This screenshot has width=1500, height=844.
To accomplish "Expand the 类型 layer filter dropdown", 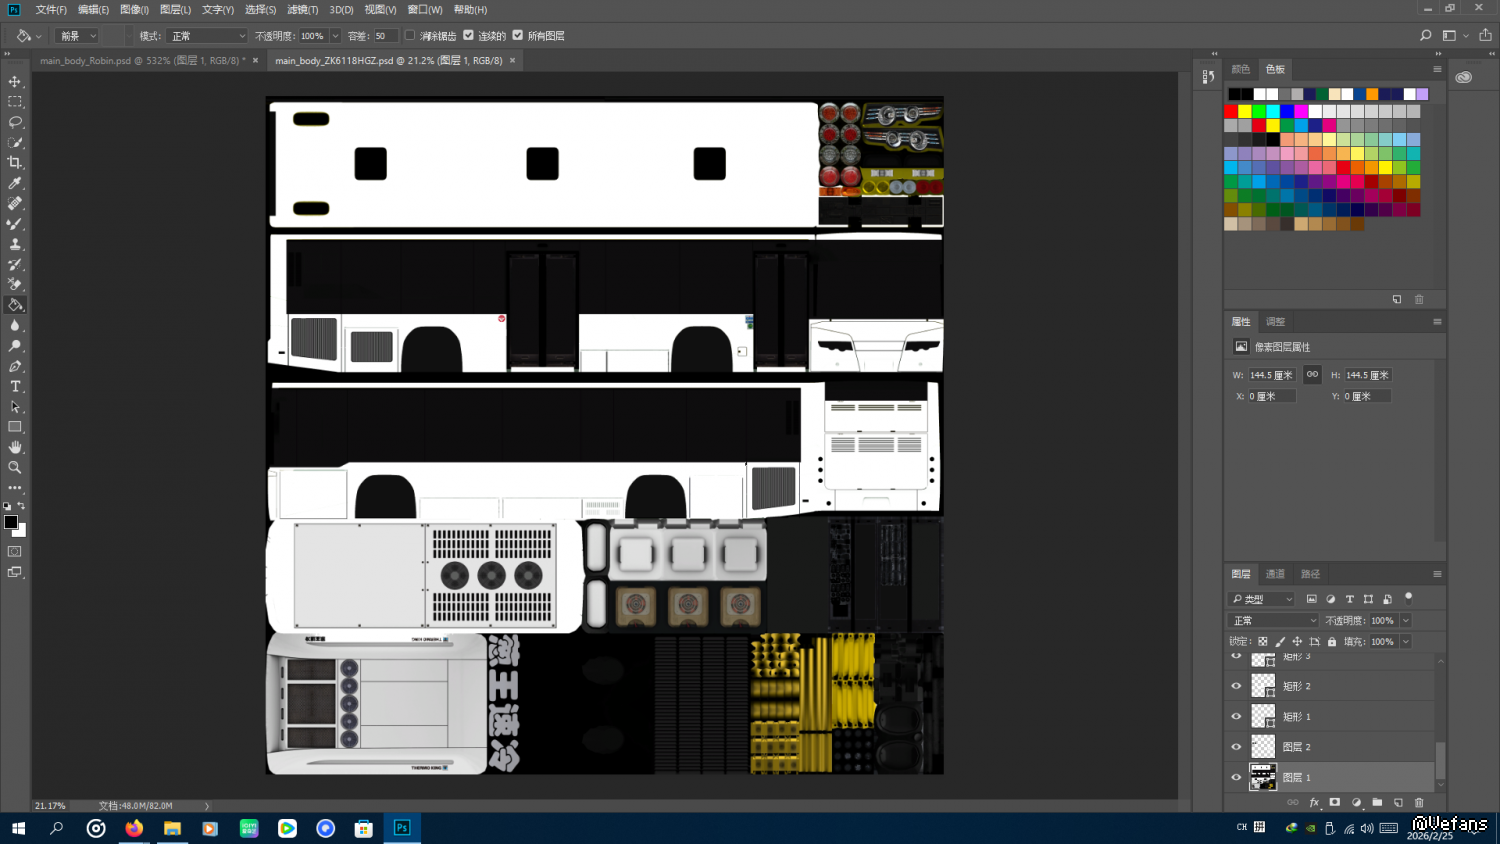I will pyautogui.click(x=1262, y=599).
